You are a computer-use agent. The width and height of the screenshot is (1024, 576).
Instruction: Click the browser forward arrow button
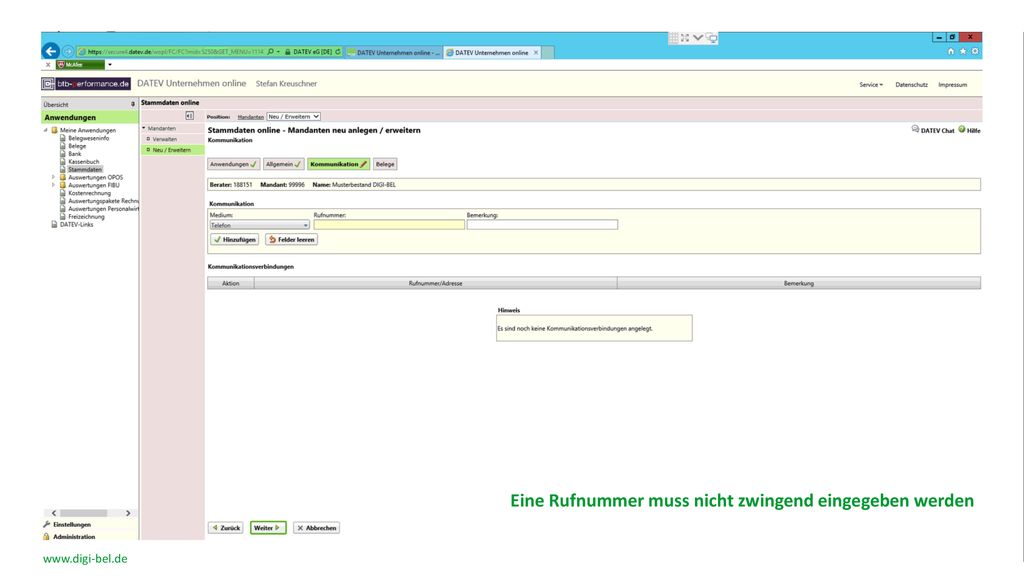[68, 52]
